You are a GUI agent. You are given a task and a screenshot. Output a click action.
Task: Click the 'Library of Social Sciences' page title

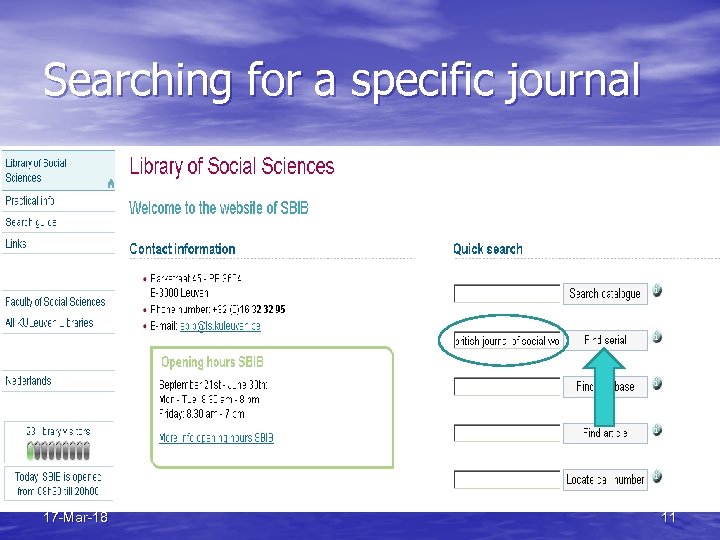232,166
